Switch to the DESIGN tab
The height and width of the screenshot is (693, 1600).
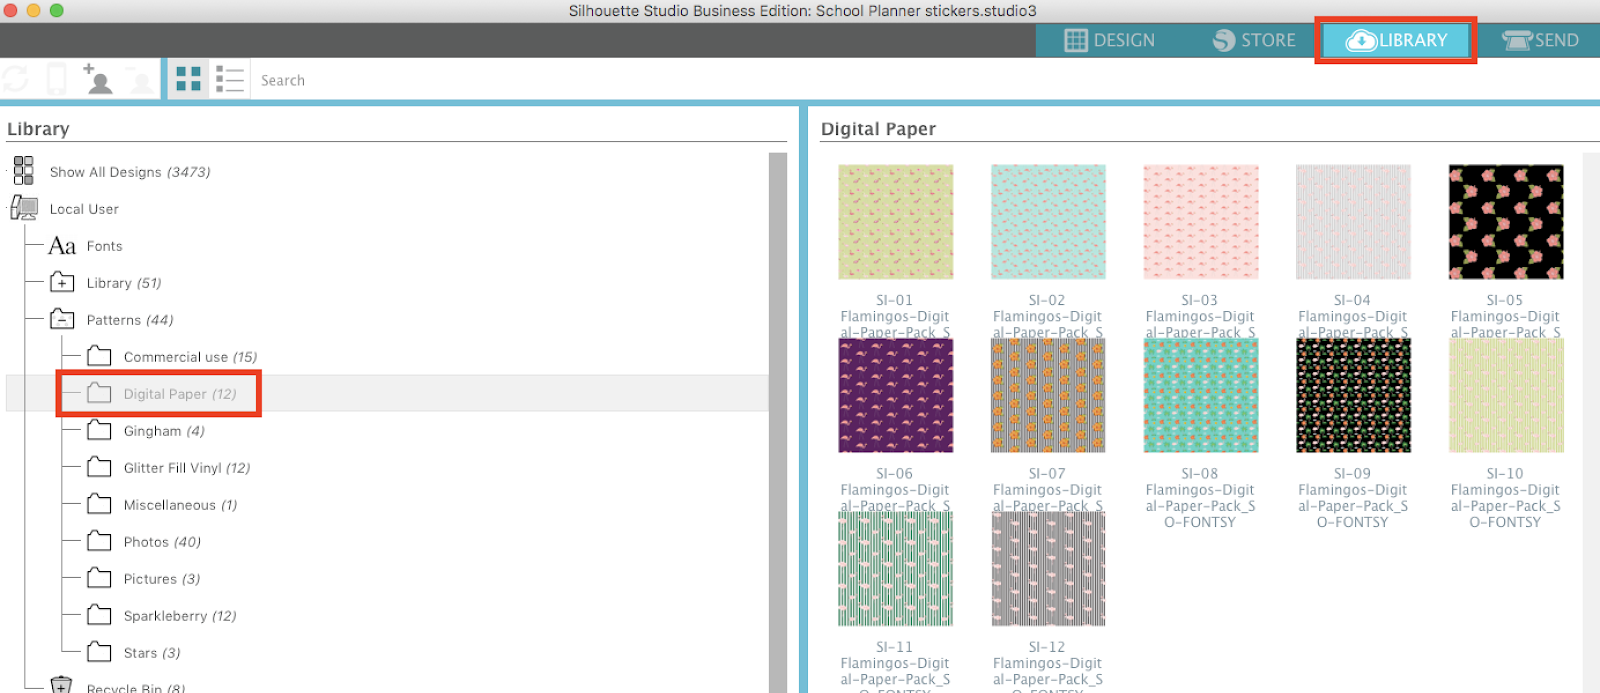(x=1110, y=40)
